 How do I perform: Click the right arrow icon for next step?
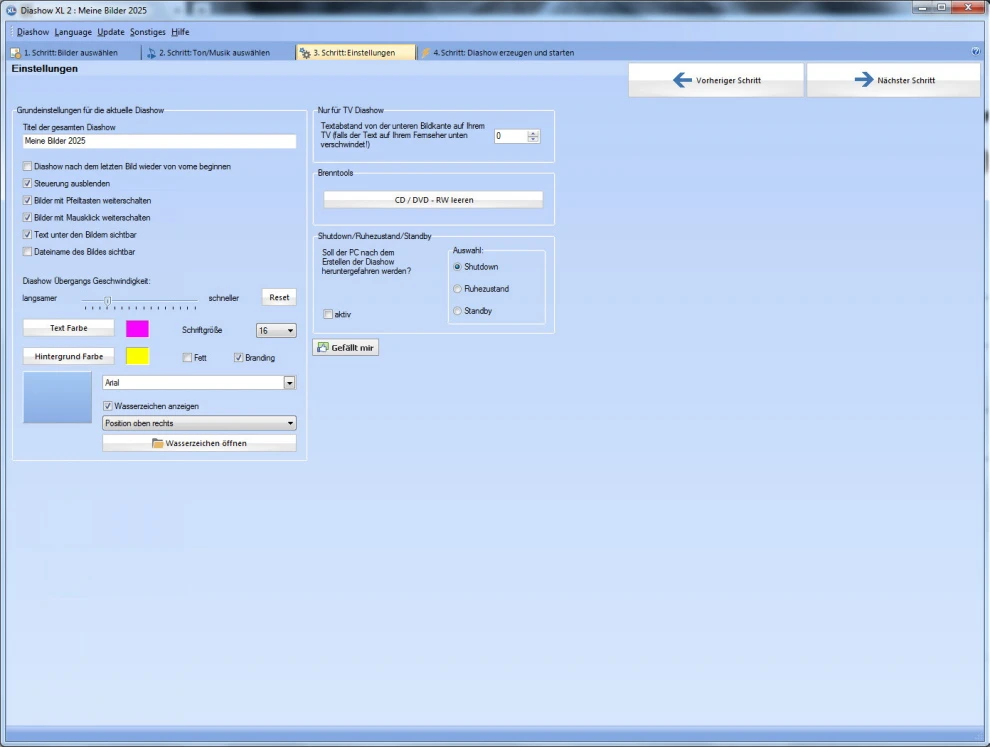(x=863, y=80)
